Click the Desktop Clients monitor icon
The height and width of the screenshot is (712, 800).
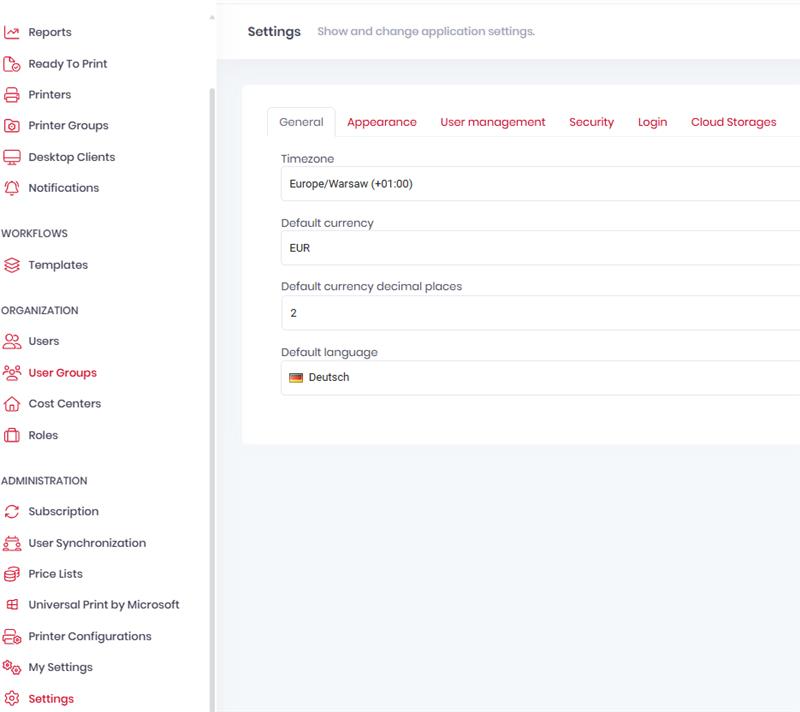[x=12, y=157]
